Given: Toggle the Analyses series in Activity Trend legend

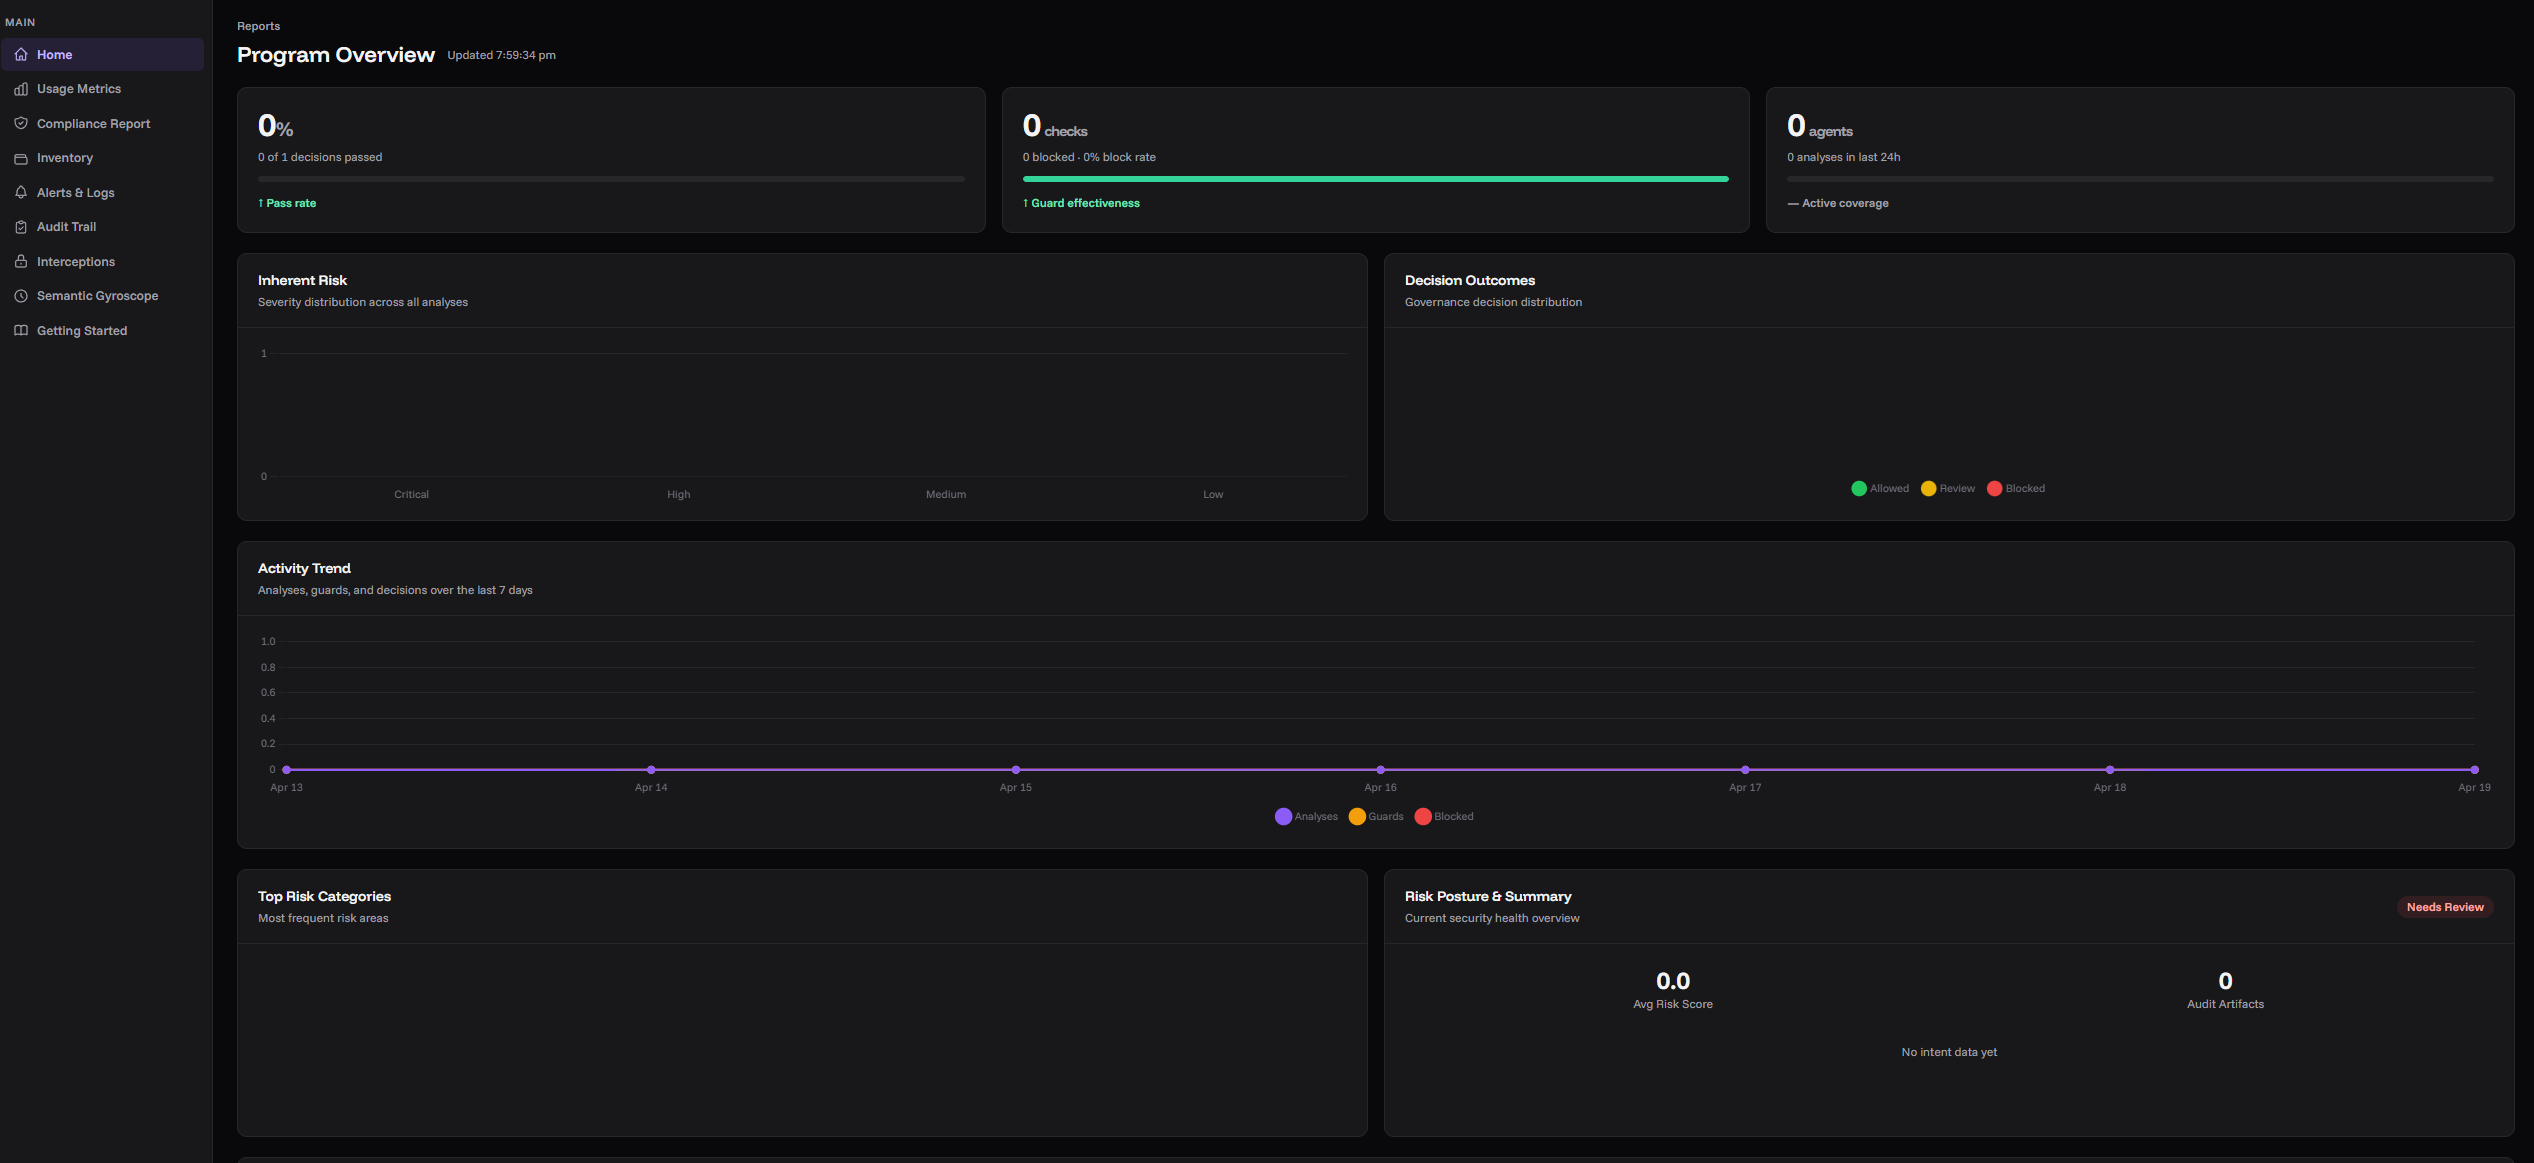Looking at the screenshot, I should (x=1306, y=817).
